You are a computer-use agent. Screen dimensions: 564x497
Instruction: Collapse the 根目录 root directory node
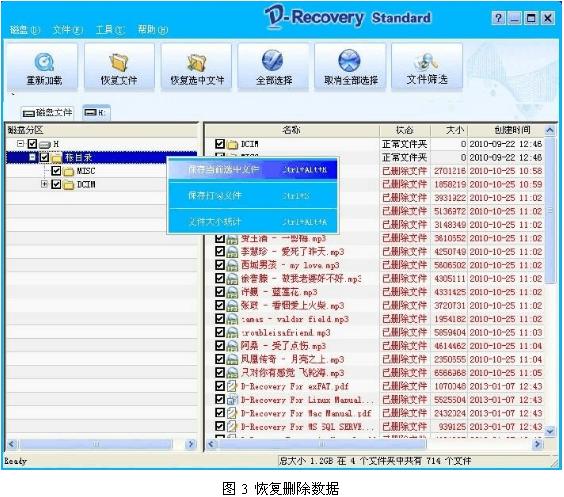coord(33,157)
